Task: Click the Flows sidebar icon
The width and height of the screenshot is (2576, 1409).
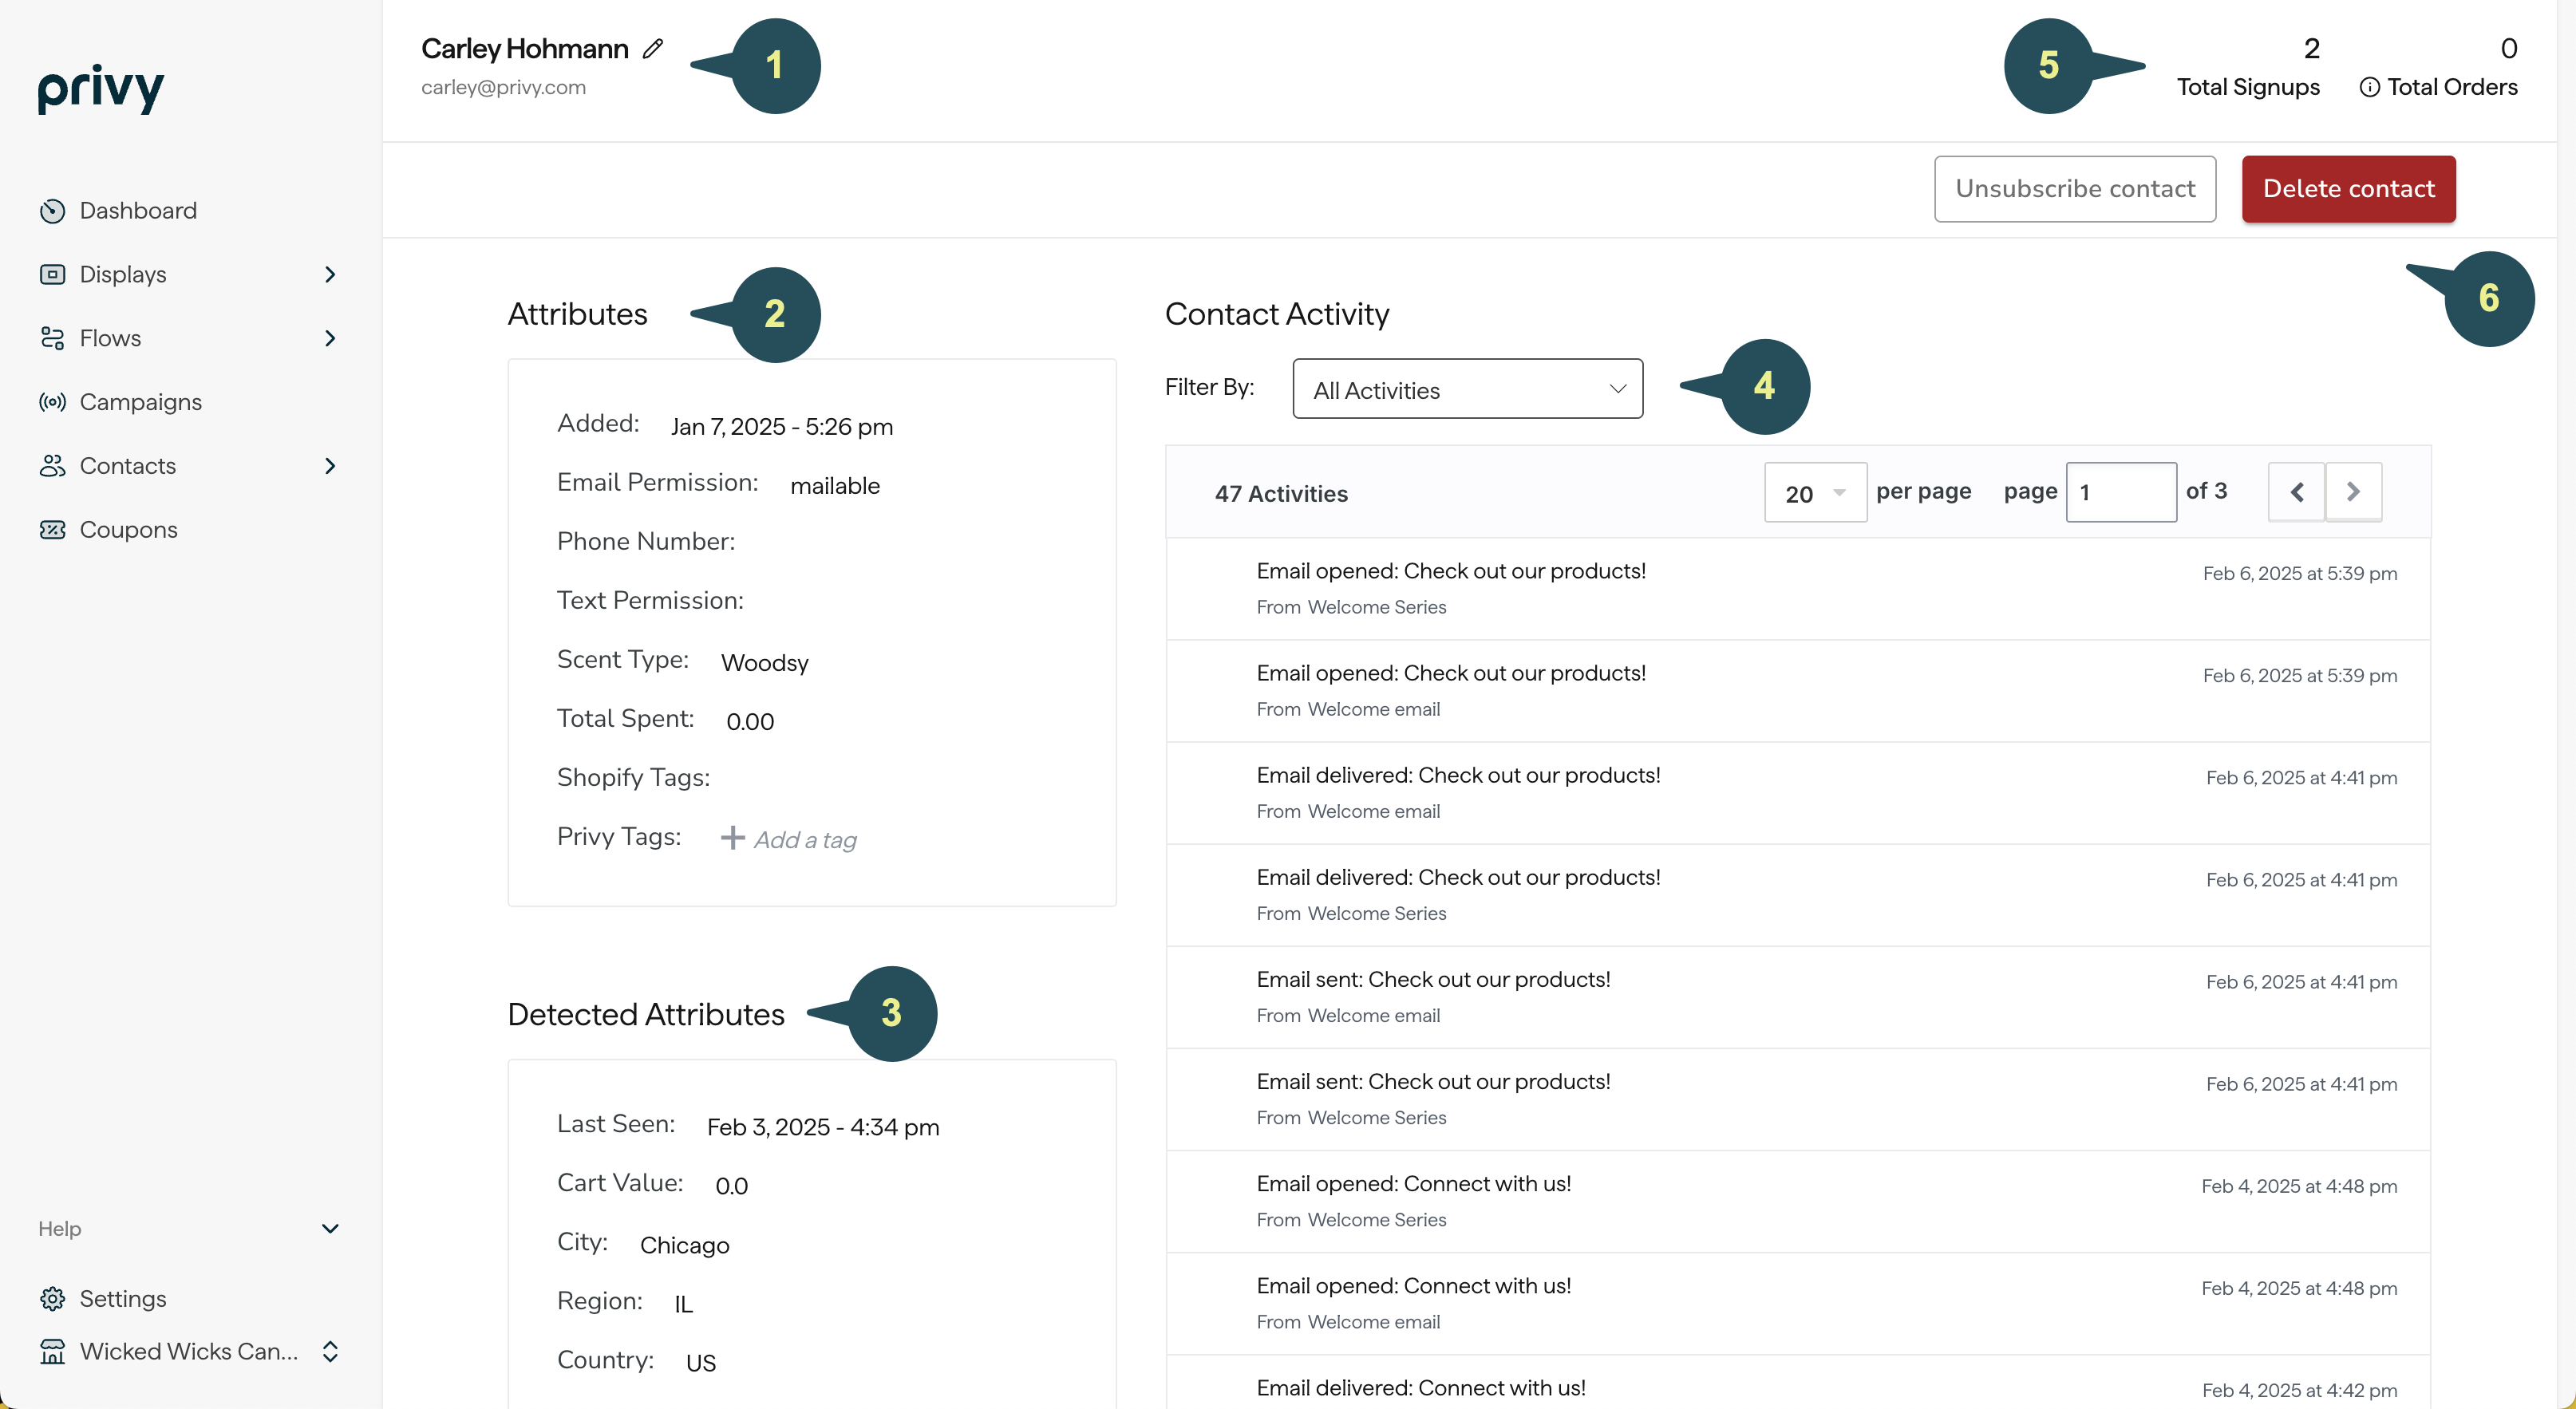Action: click(52, 338)
